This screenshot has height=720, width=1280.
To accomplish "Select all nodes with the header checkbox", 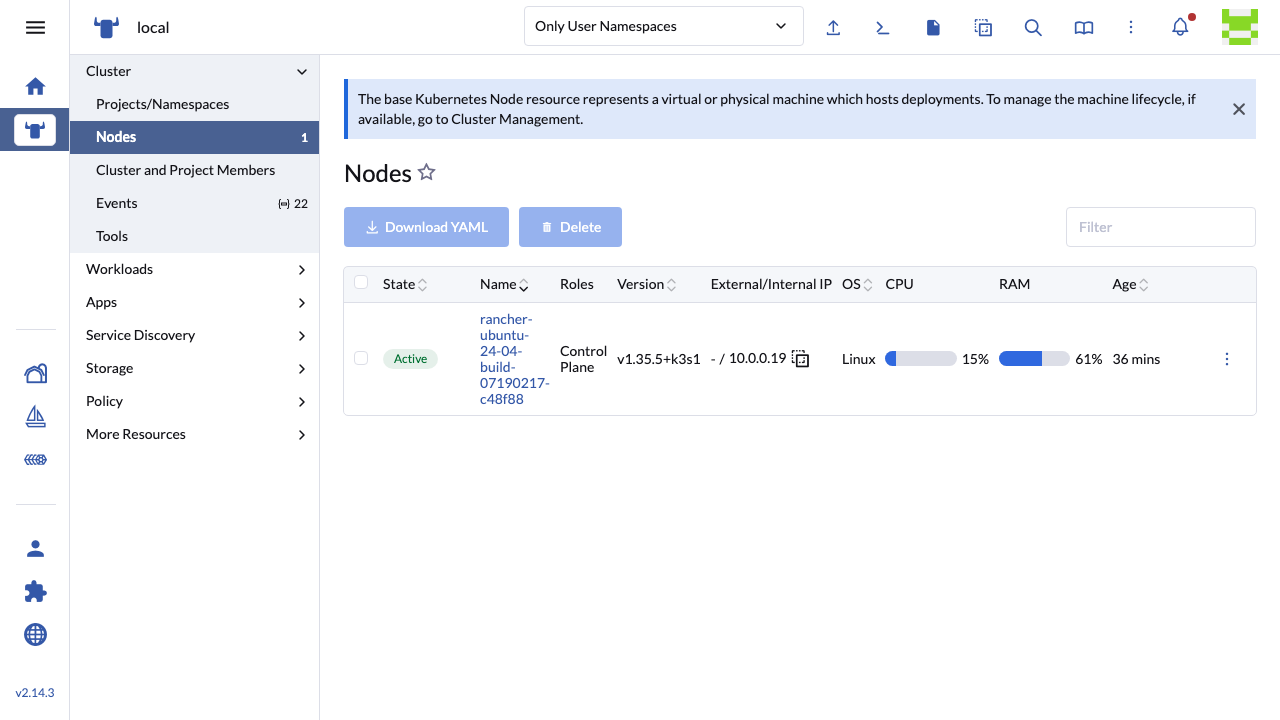I will coord(361,283).
